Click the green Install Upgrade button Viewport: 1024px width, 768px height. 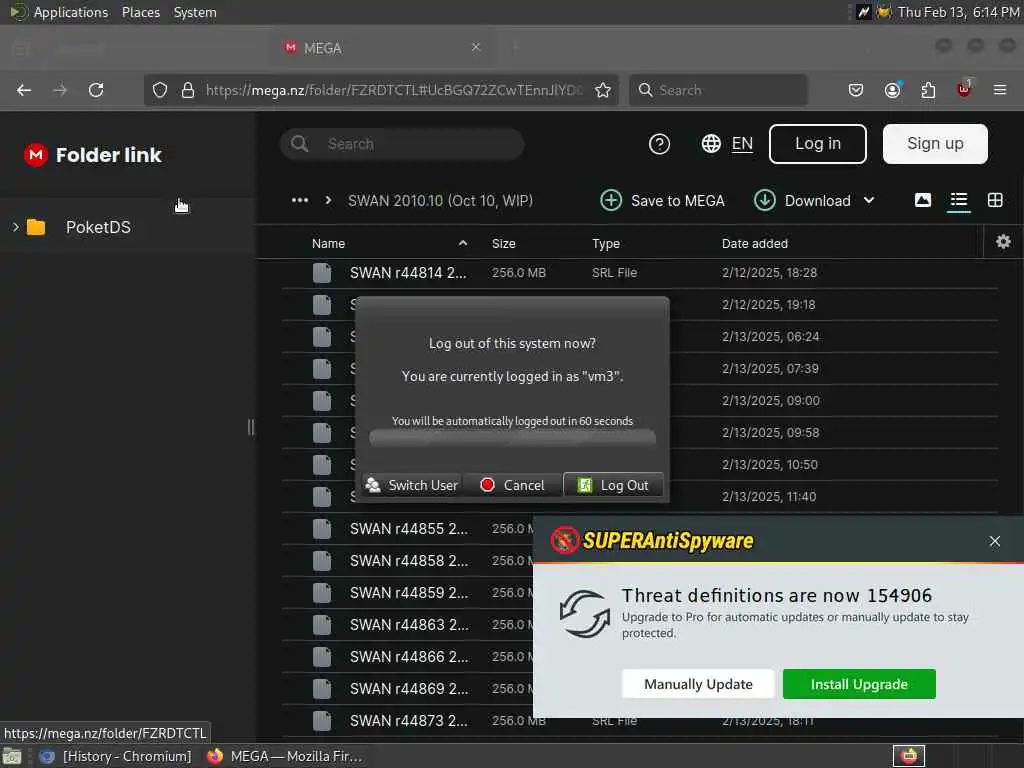pyautogui.click(x=859, y=684)
